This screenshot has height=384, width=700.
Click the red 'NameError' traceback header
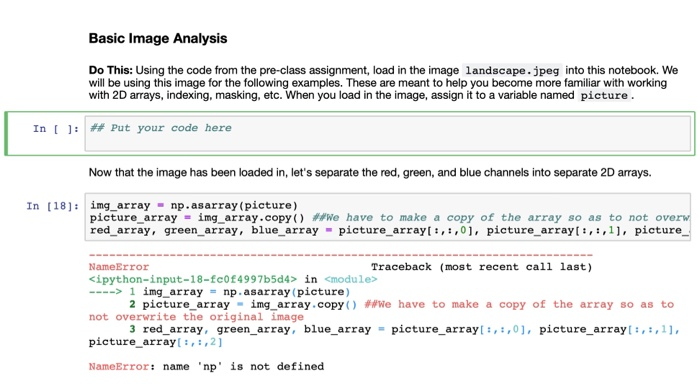point(119,267)
